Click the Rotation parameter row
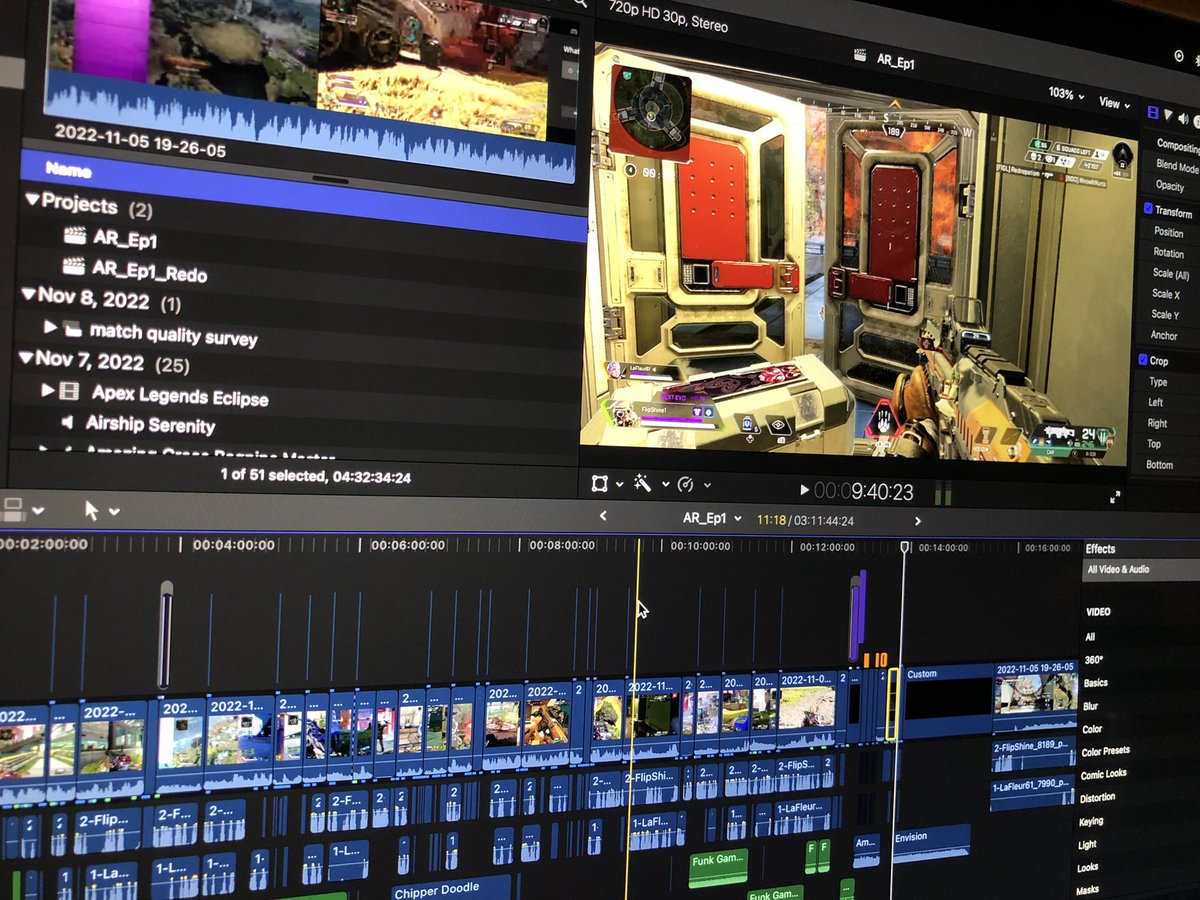This screenshot has height=900, width=1200. [x=1170, y=253]
